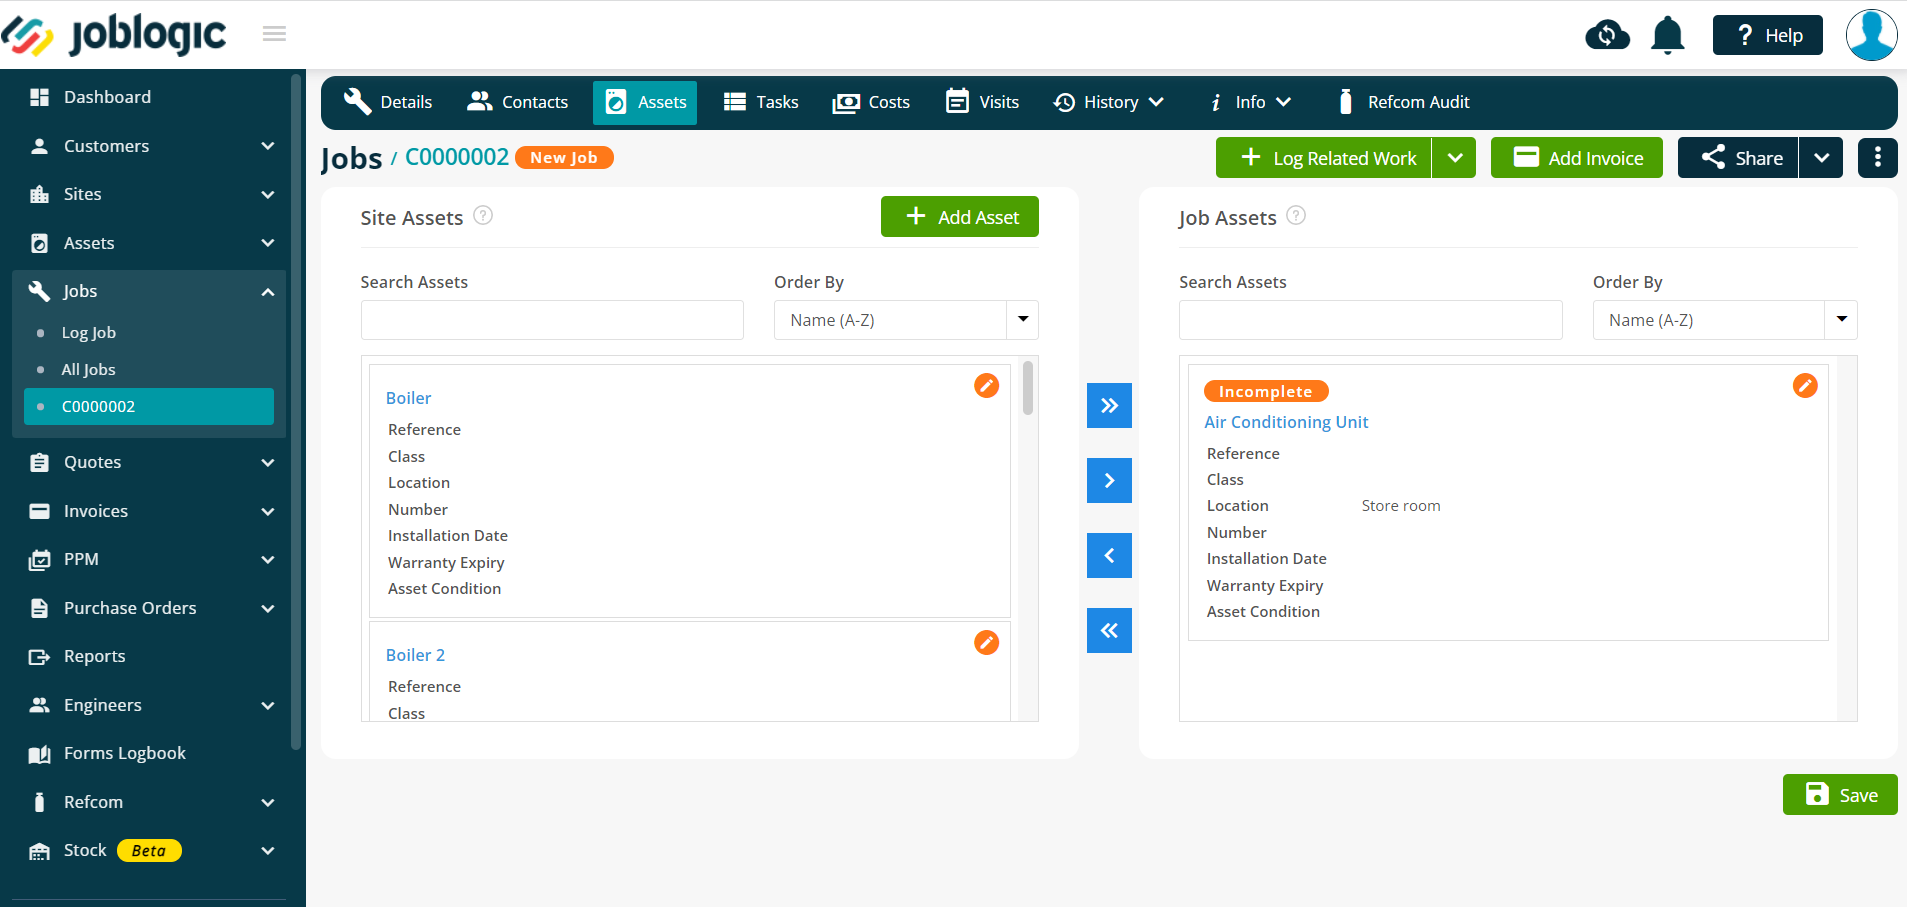The width and height of the screenshot is (1907, 907).
Task: Open the user profile avatar
Action: pyautogui.click(x=1871, y=35)
